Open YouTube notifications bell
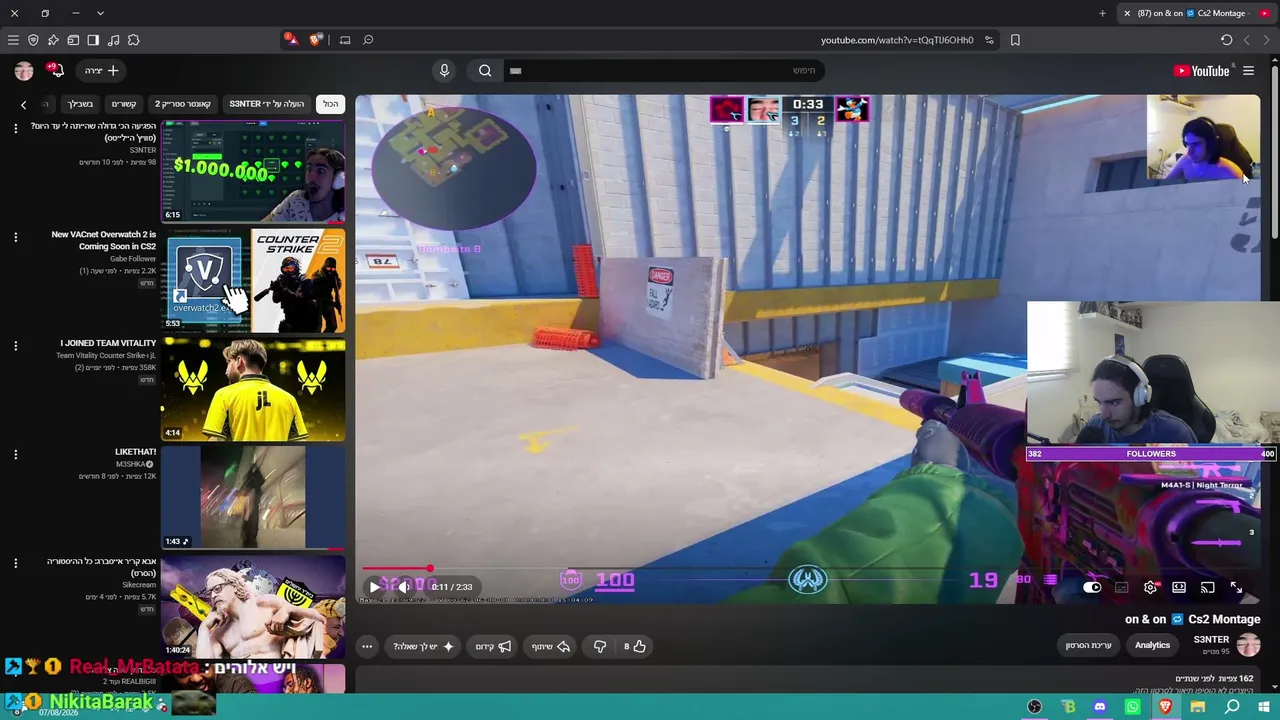1280x720 pixels. [56, 70]
